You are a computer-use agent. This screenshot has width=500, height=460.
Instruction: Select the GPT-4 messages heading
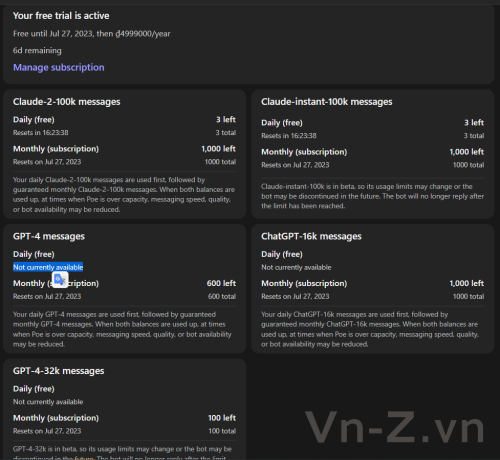[x=49, y=236]
